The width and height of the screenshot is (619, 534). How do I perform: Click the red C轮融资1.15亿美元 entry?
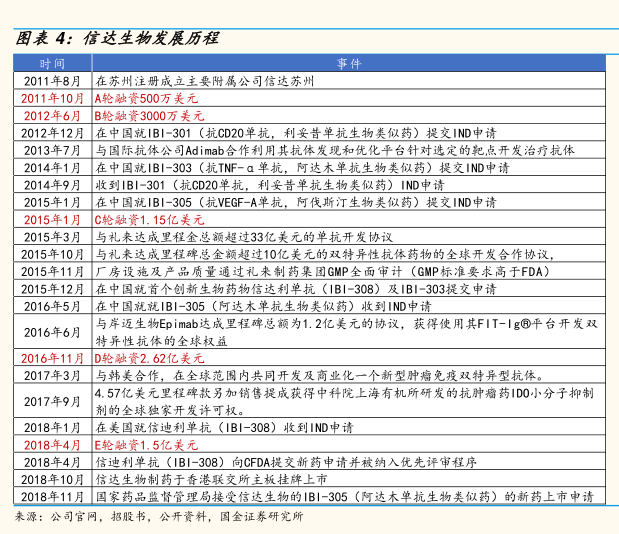pos(149,218)
